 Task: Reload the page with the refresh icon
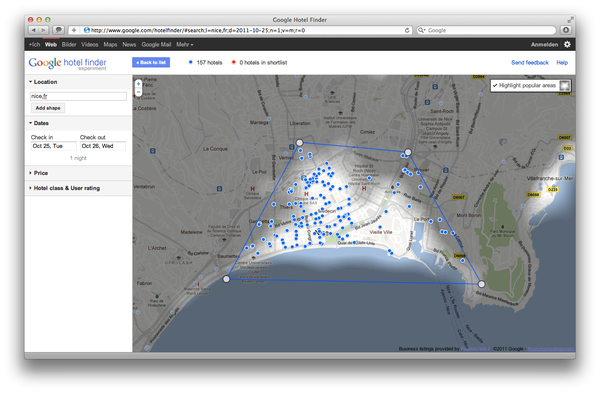point(407,30)
